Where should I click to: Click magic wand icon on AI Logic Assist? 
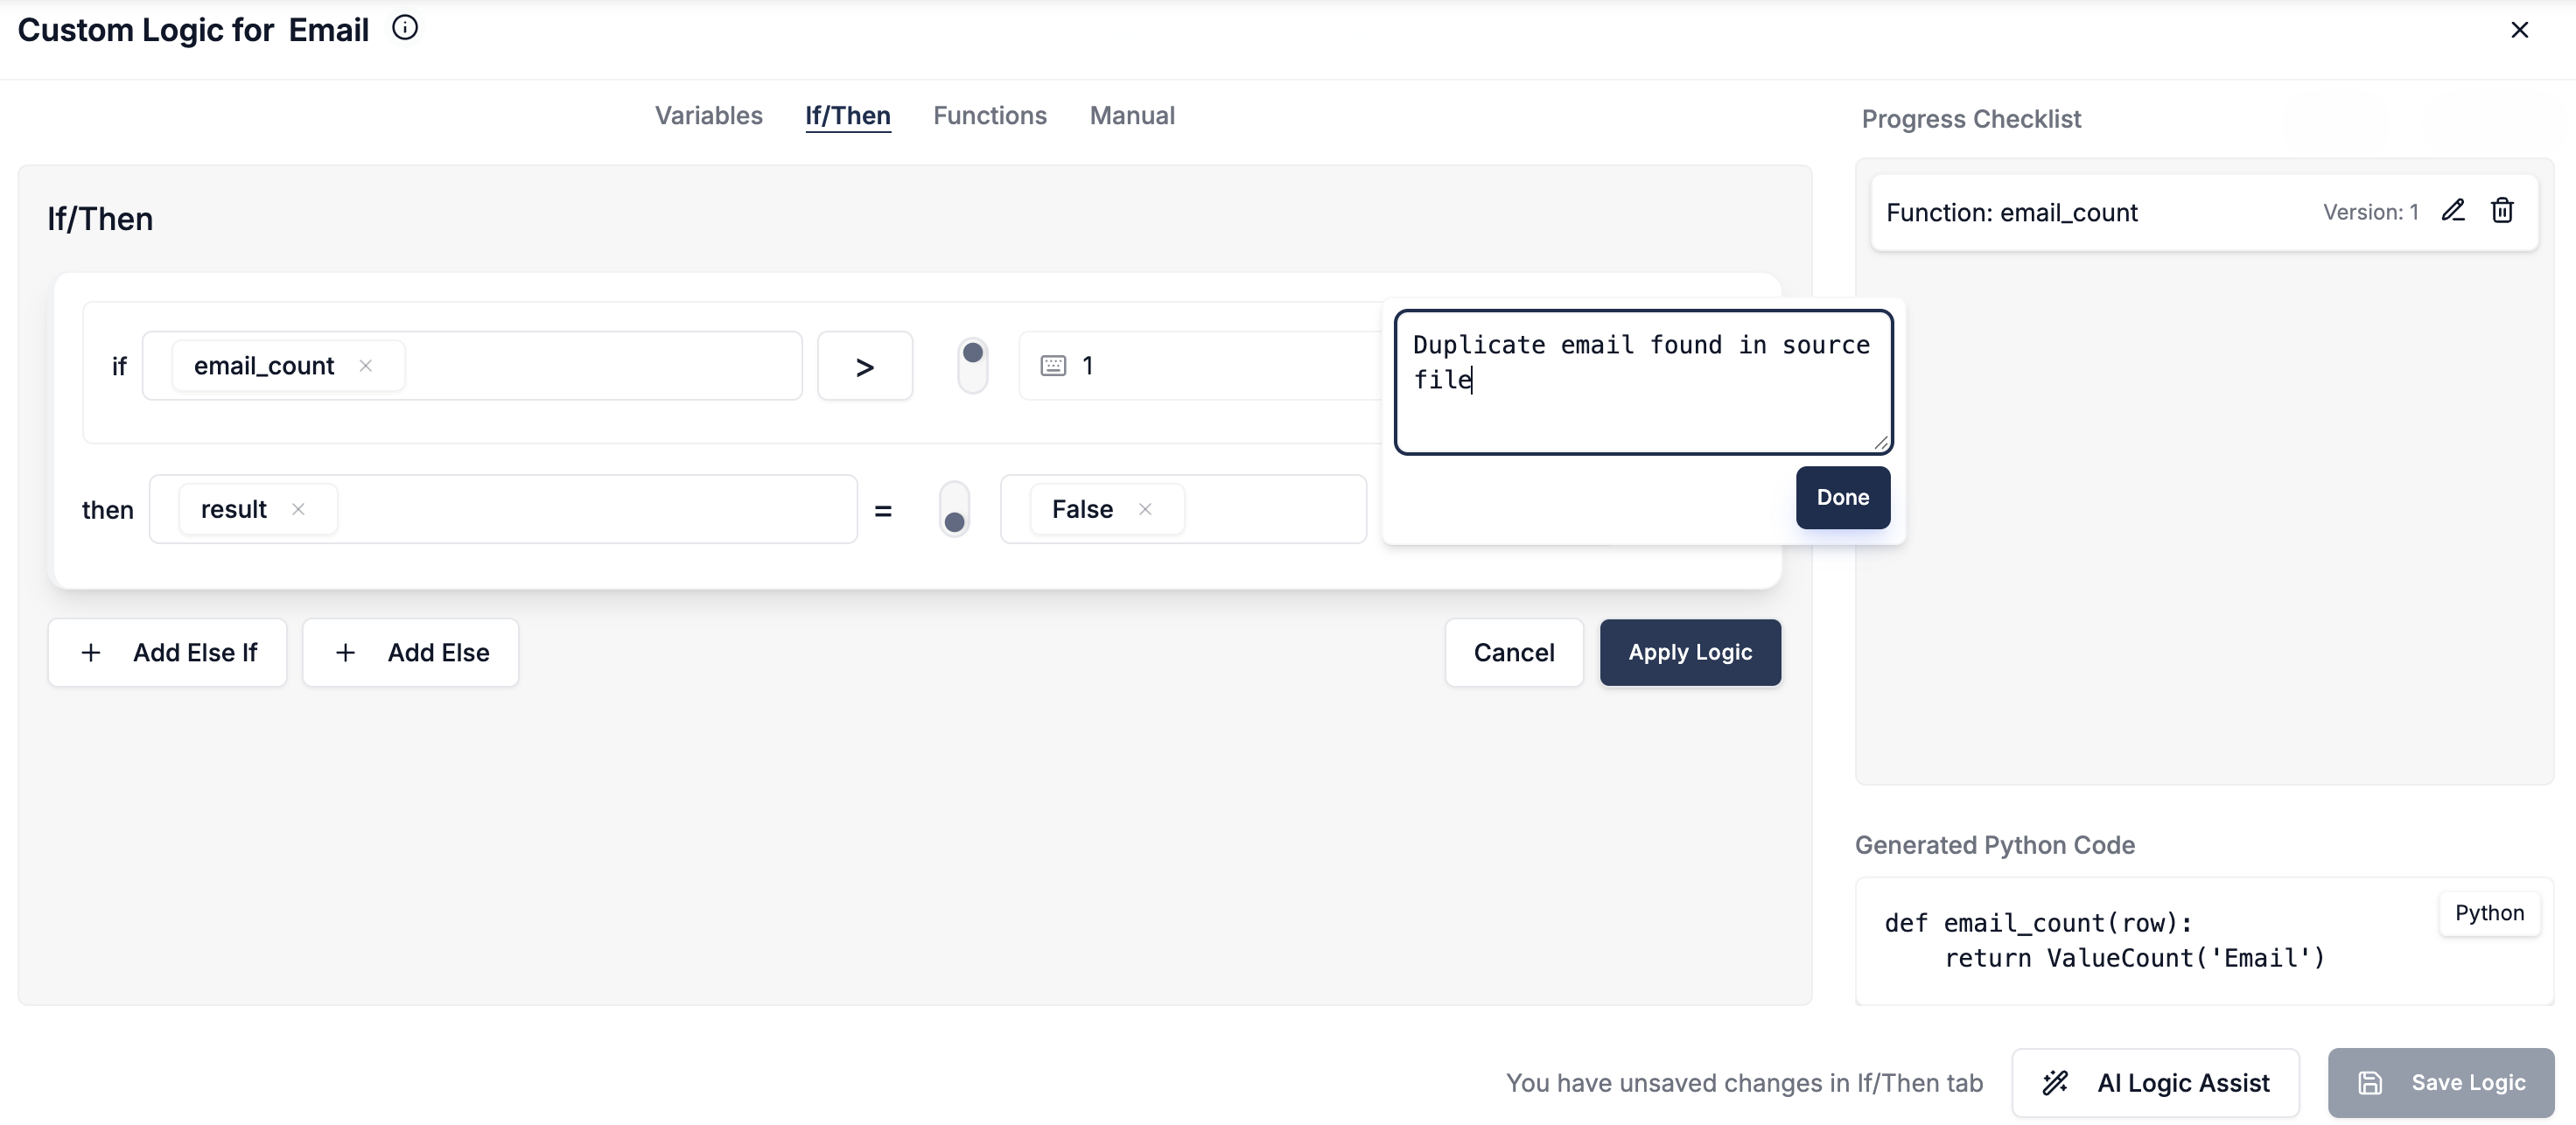(x=2055, y=1083)
